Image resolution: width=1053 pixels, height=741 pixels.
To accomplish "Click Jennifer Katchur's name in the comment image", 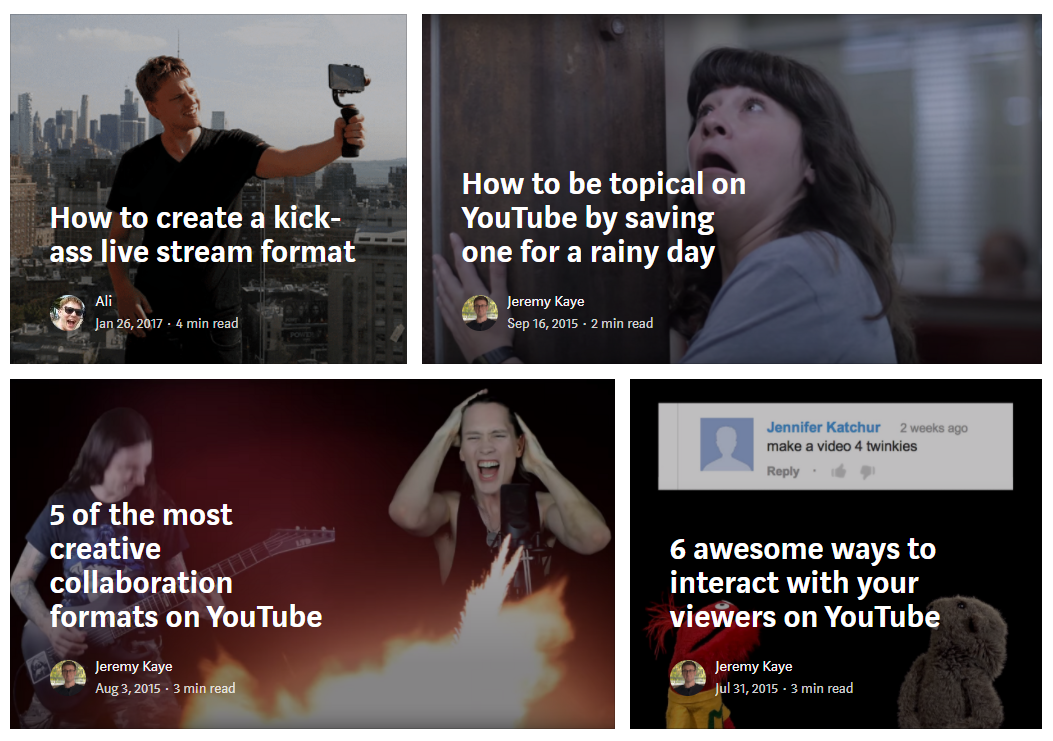I will click(x=823, y=427).
